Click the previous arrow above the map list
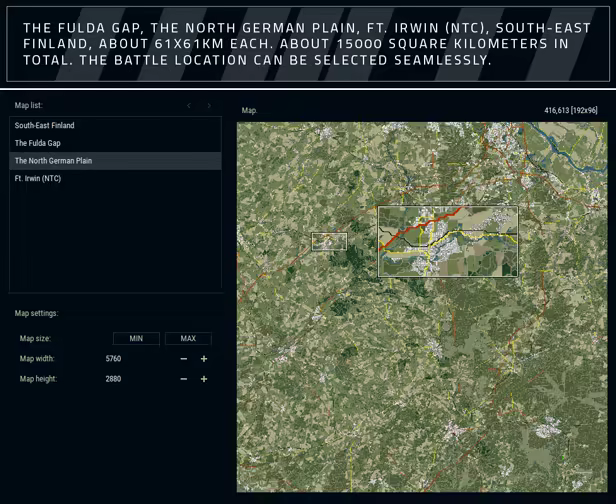This screenshot has height=504, width=616. pos(189,106)
